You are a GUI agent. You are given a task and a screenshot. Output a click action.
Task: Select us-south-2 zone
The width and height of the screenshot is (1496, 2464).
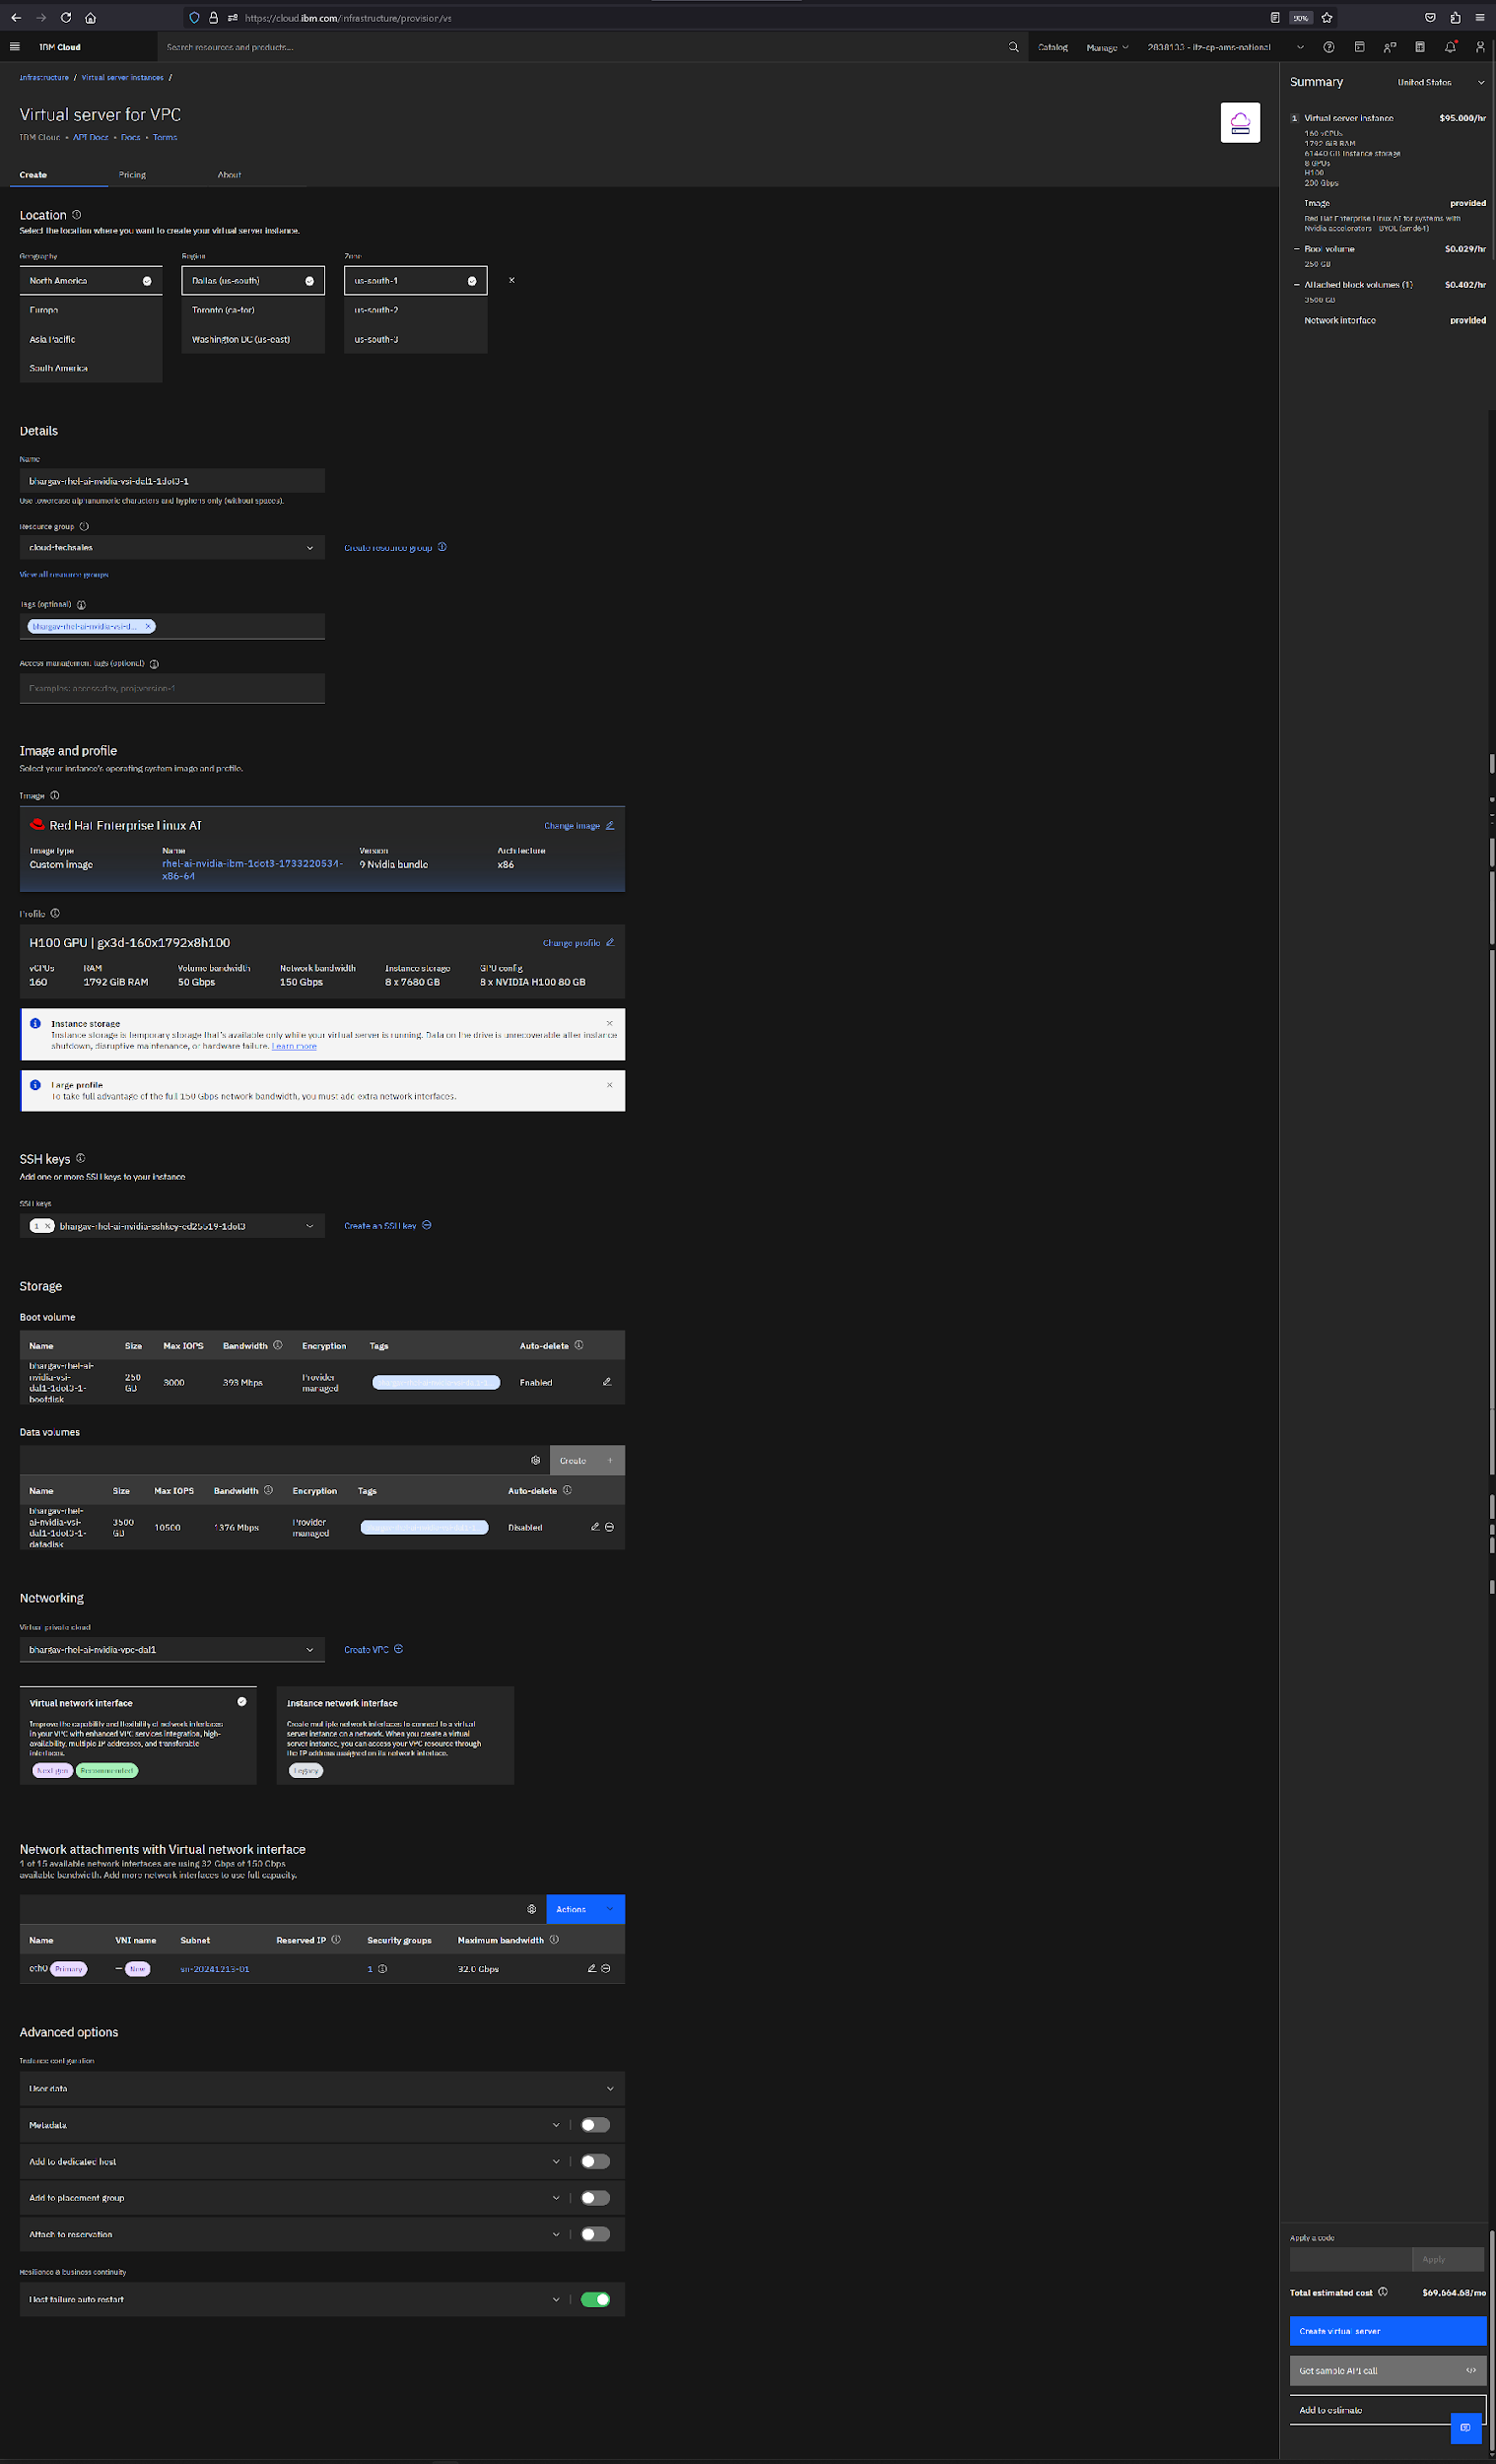(x=416, y=310)
